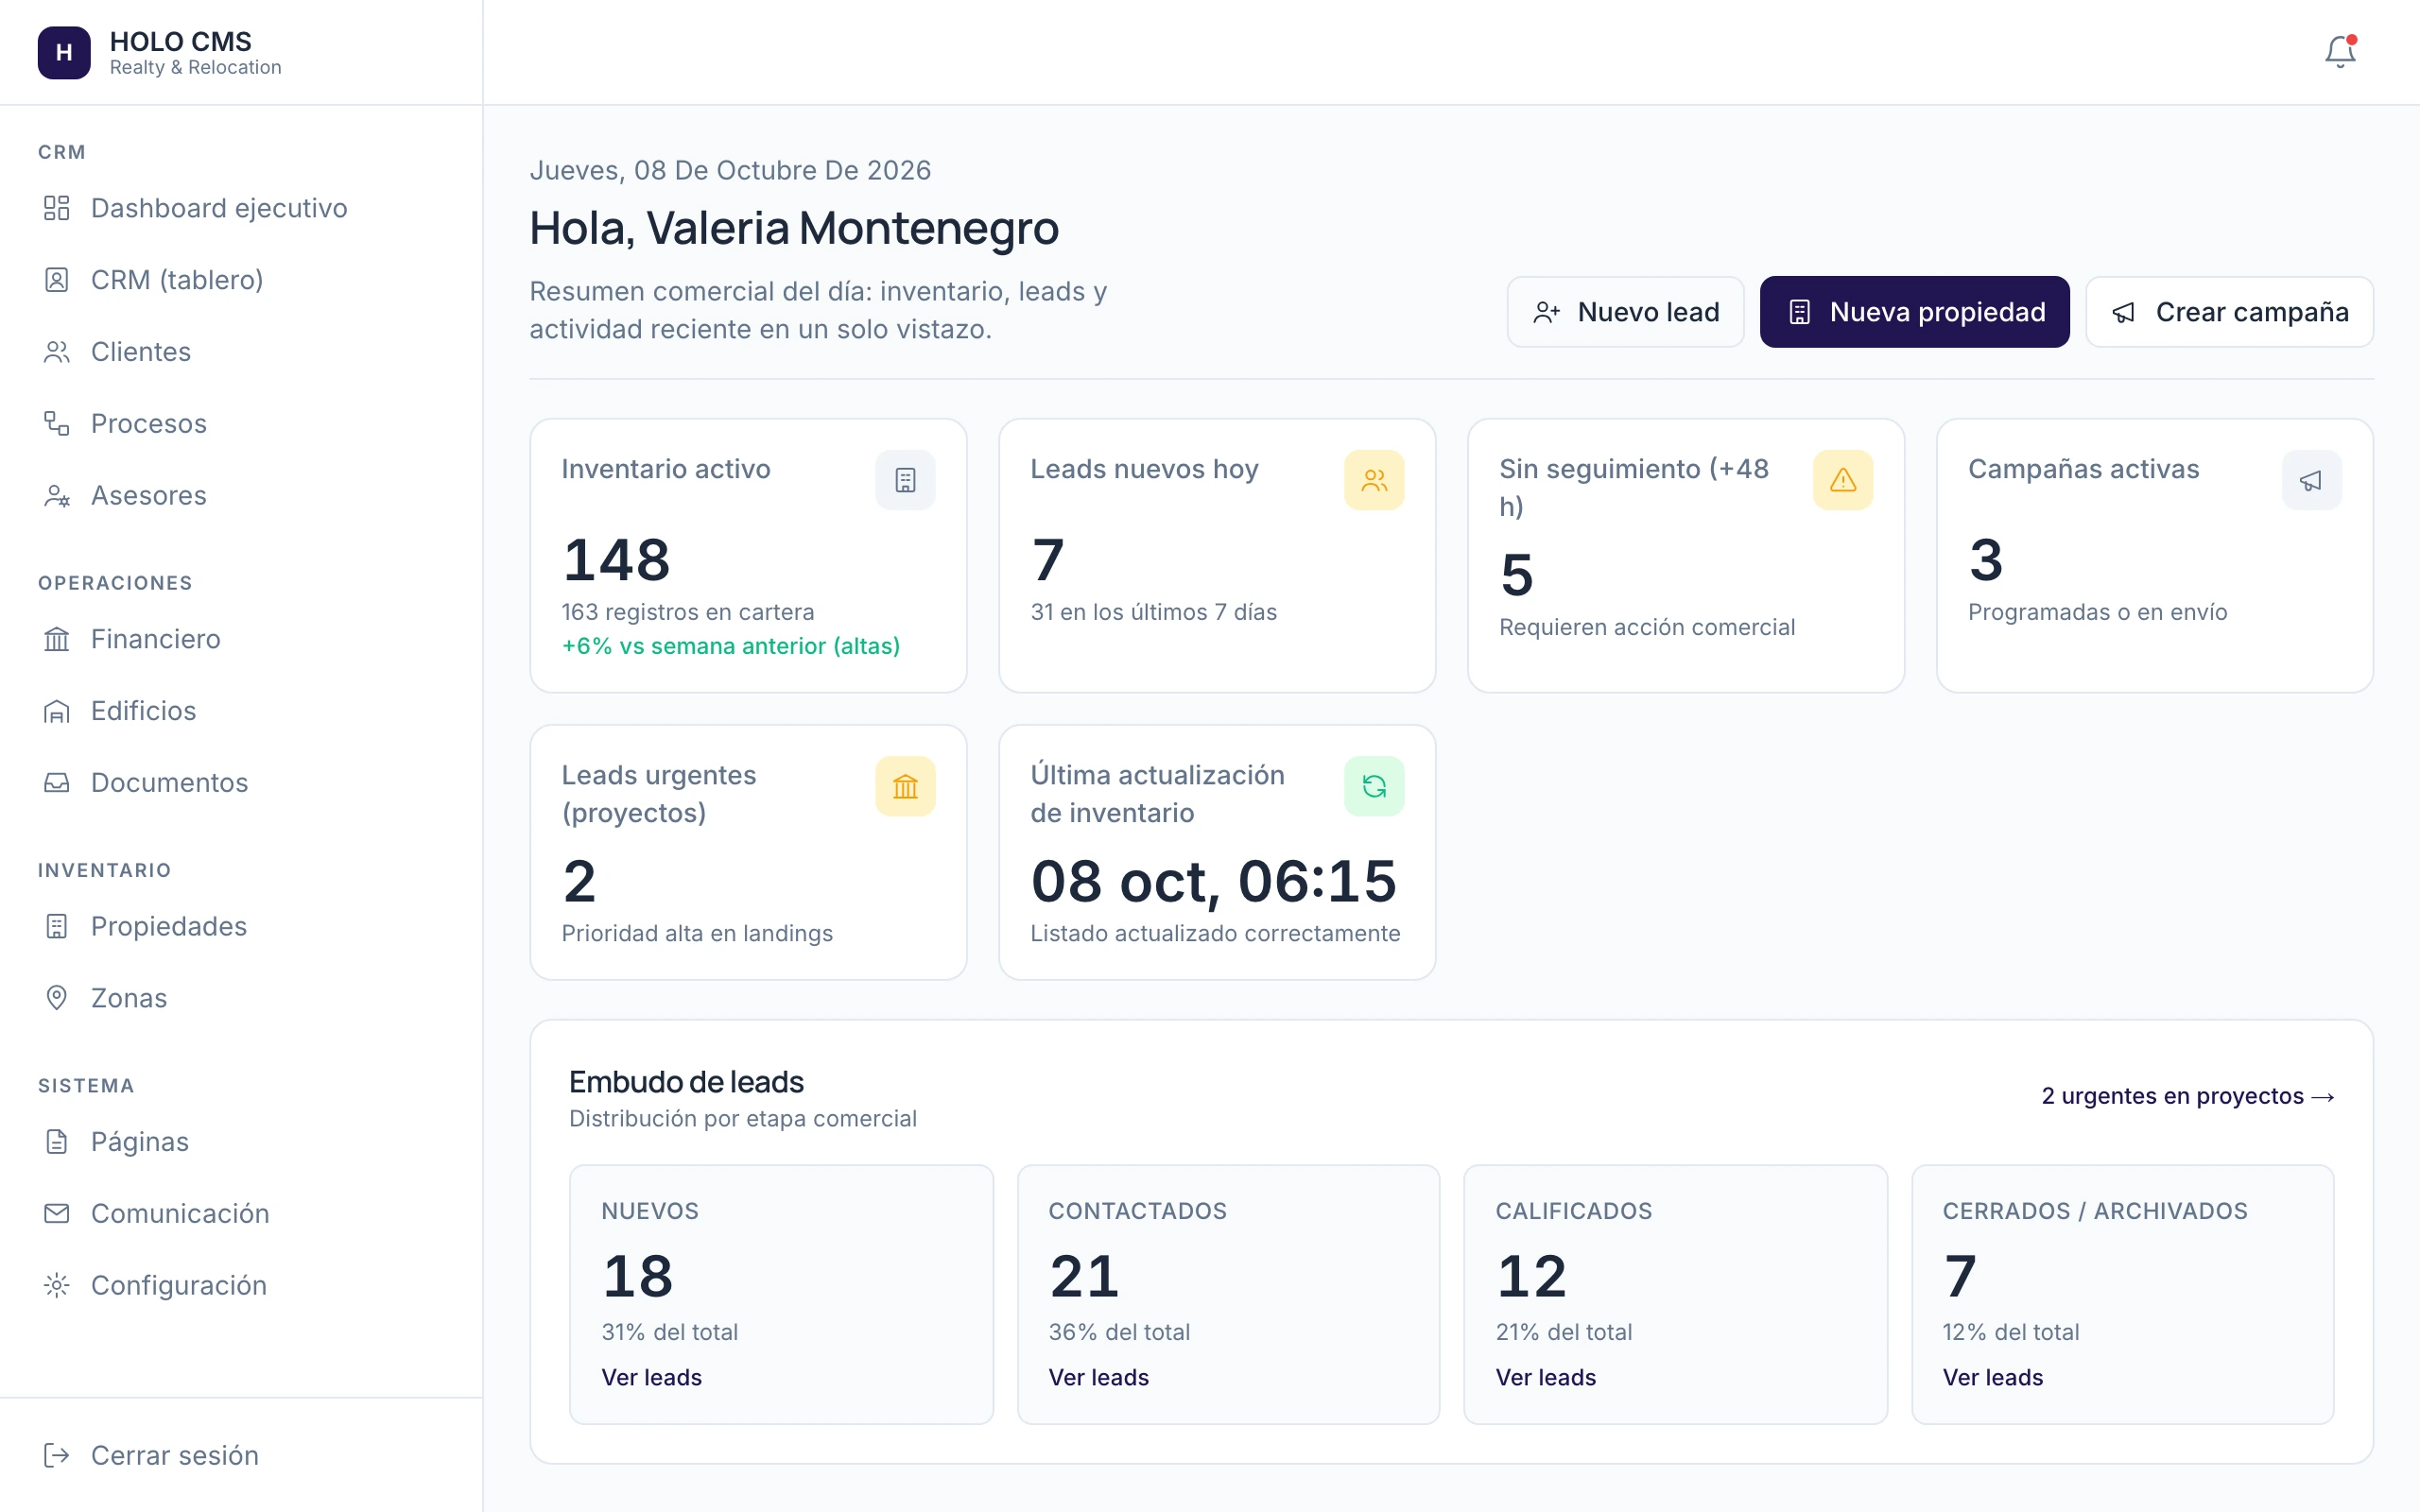Click the people icon on Leads nuevos hoy card
Image resolution: width=2420 pixels, height=1512 pixels.
tap(1374, 480)
